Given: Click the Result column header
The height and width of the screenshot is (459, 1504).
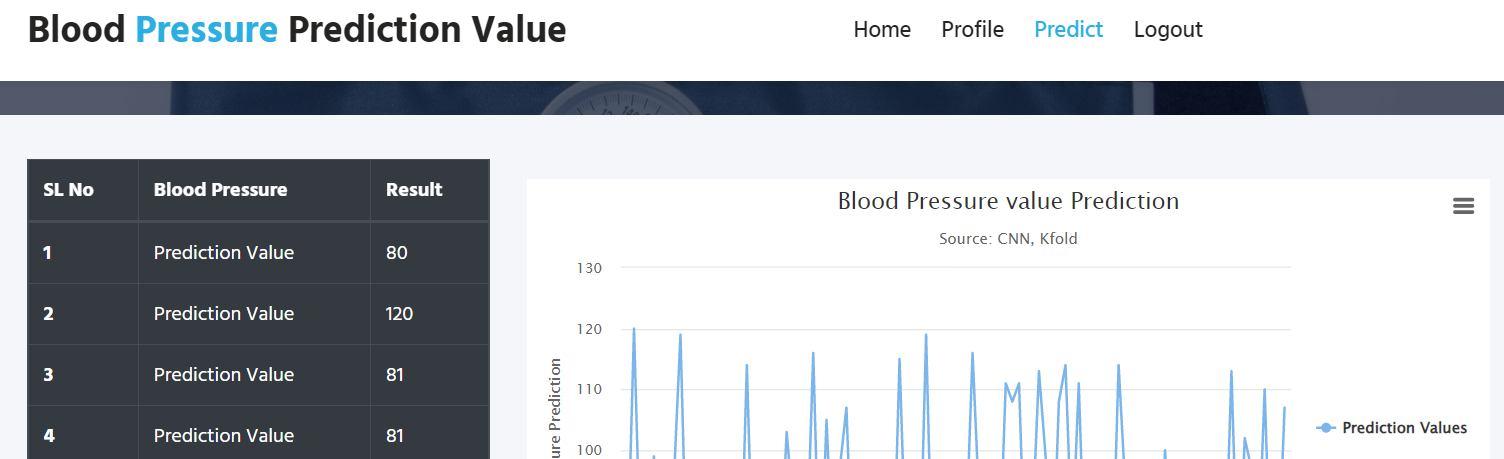Looking at the screenshot, I should pyautogui.click(x=429, y=190).
